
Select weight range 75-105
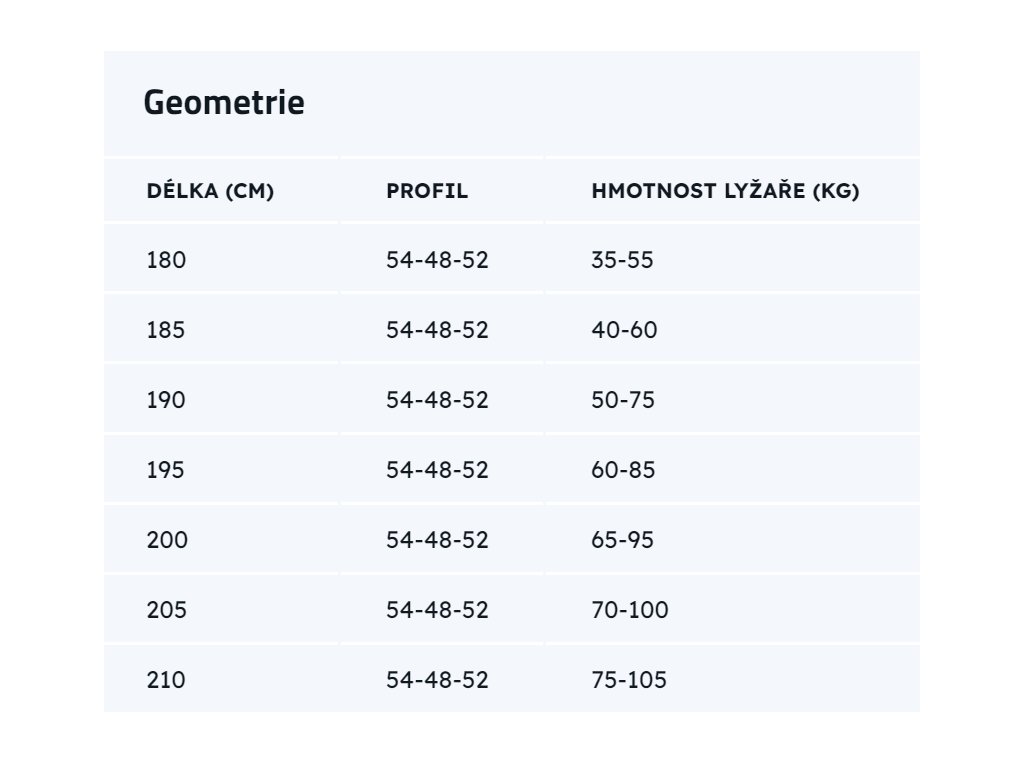pos(629,680)
